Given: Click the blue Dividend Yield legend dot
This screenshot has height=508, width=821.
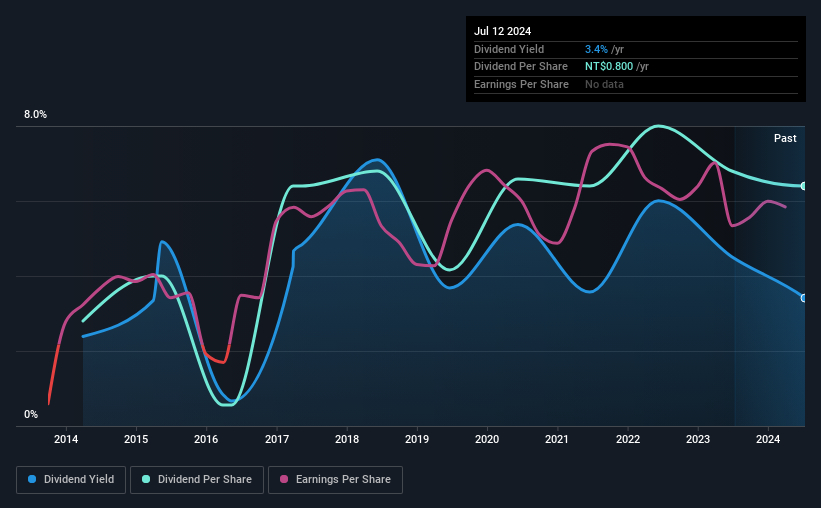Looking at the screenshot, I should click(x=32, y=479).
